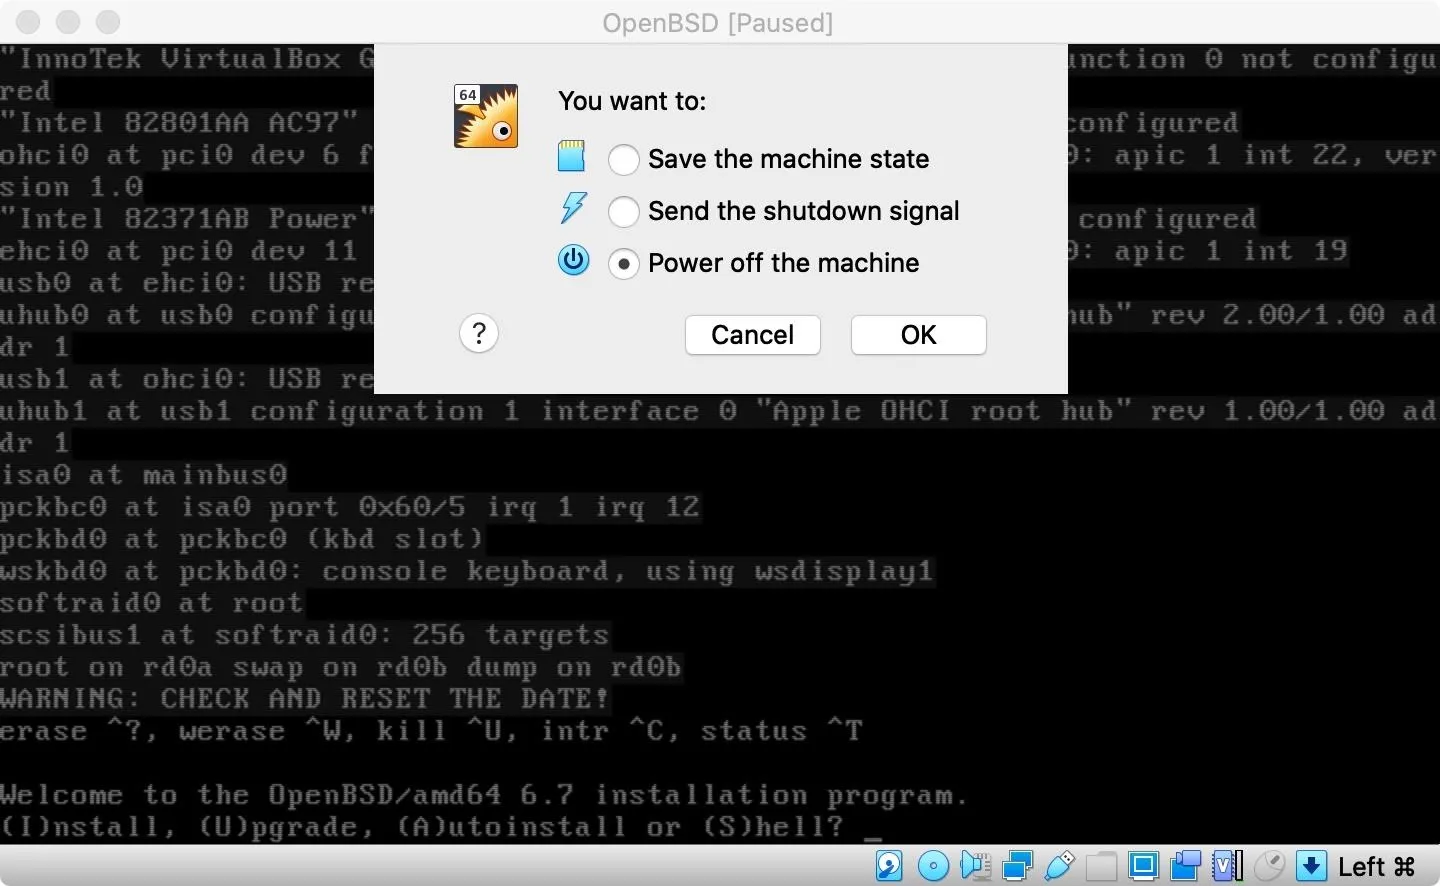The width and height of the screenshot is (1440, 886).
Task: Open USB devices indicator in status bar
Action: point(1059,866)
